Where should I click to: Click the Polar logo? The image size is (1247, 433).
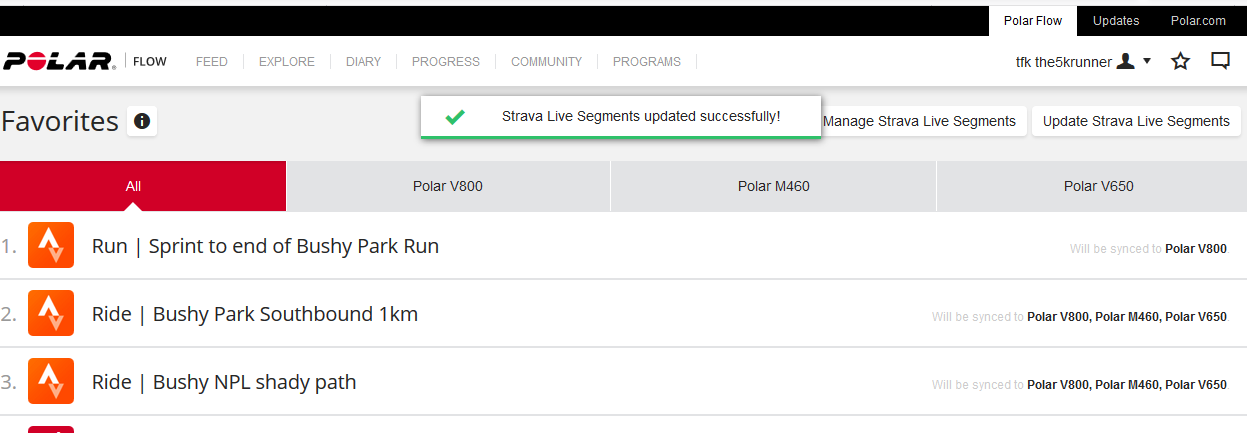tap(60, 62)
